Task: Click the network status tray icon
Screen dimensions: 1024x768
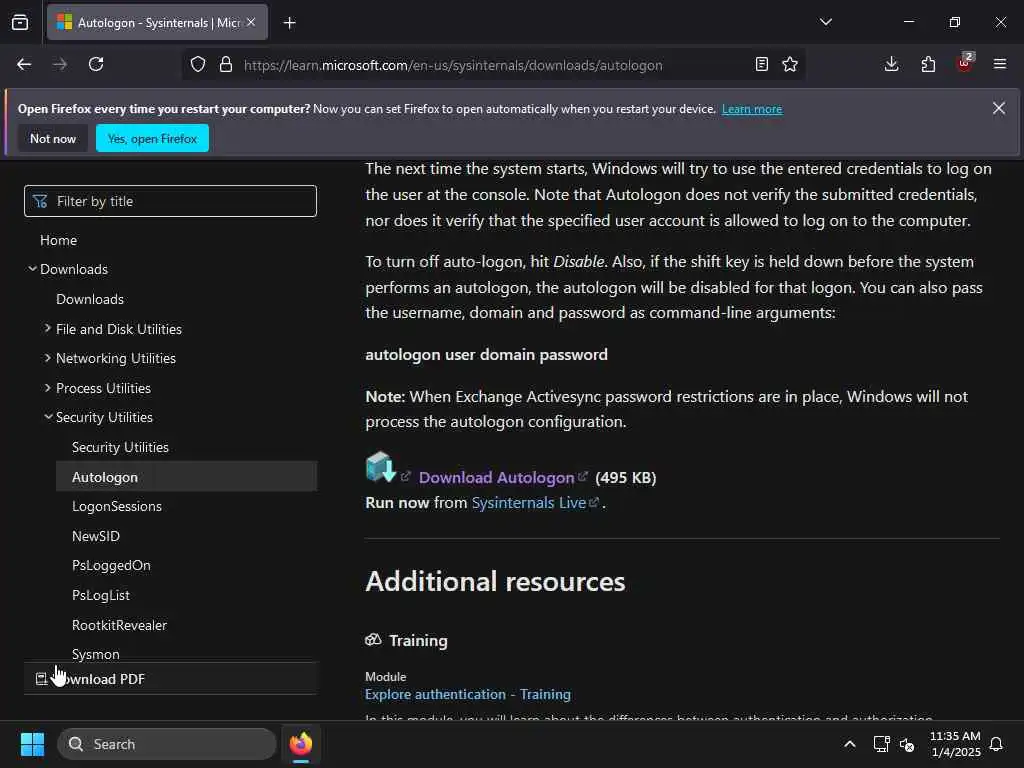Action: pyautogui.click(x=881, y=744)
